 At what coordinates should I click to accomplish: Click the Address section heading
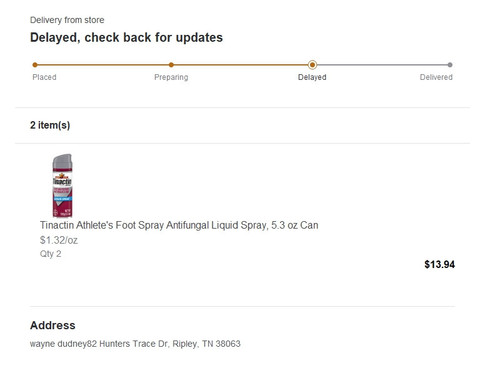click(x=53, y=325)
